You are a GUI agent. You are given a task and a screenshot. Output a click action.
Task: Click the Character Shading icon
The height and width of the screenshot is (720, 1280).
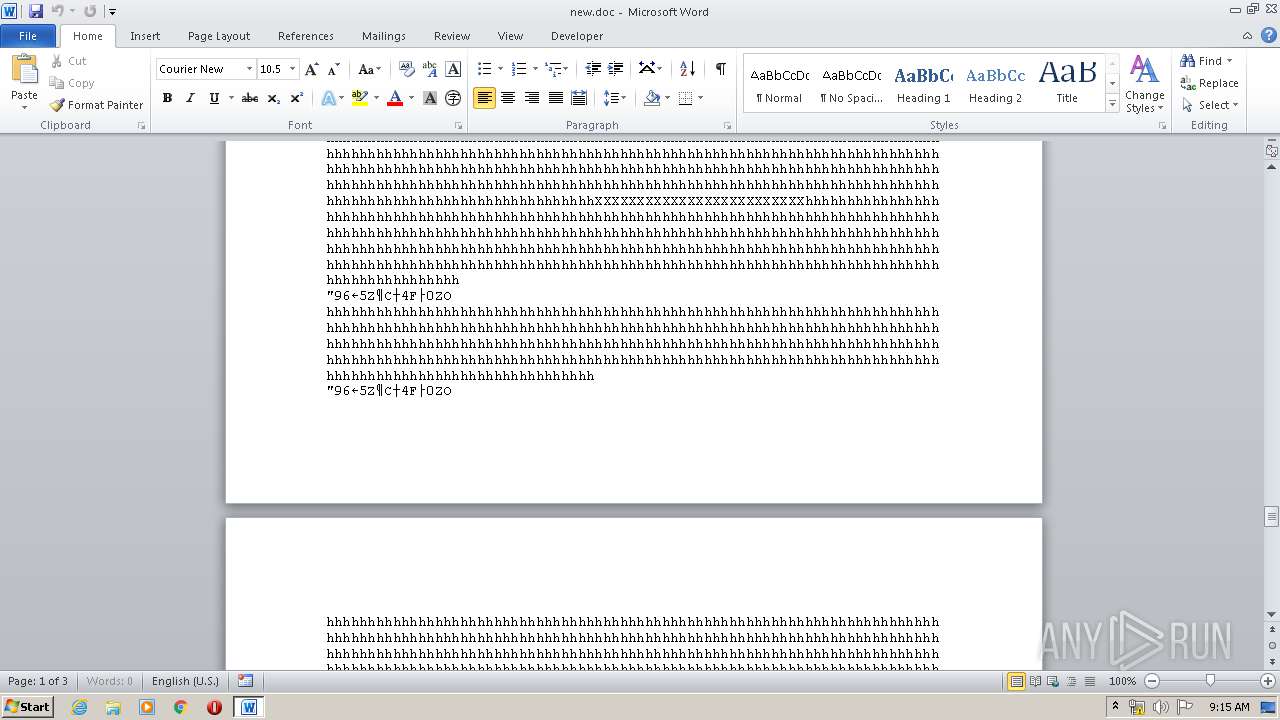(430, 98)
